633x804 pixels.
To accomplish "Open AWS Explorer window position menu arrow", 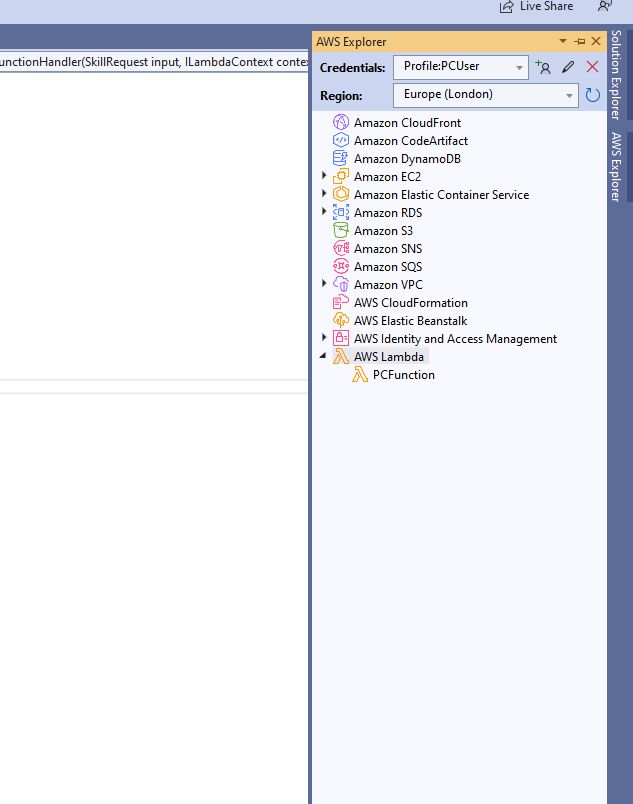I will [x=563, y=41].
